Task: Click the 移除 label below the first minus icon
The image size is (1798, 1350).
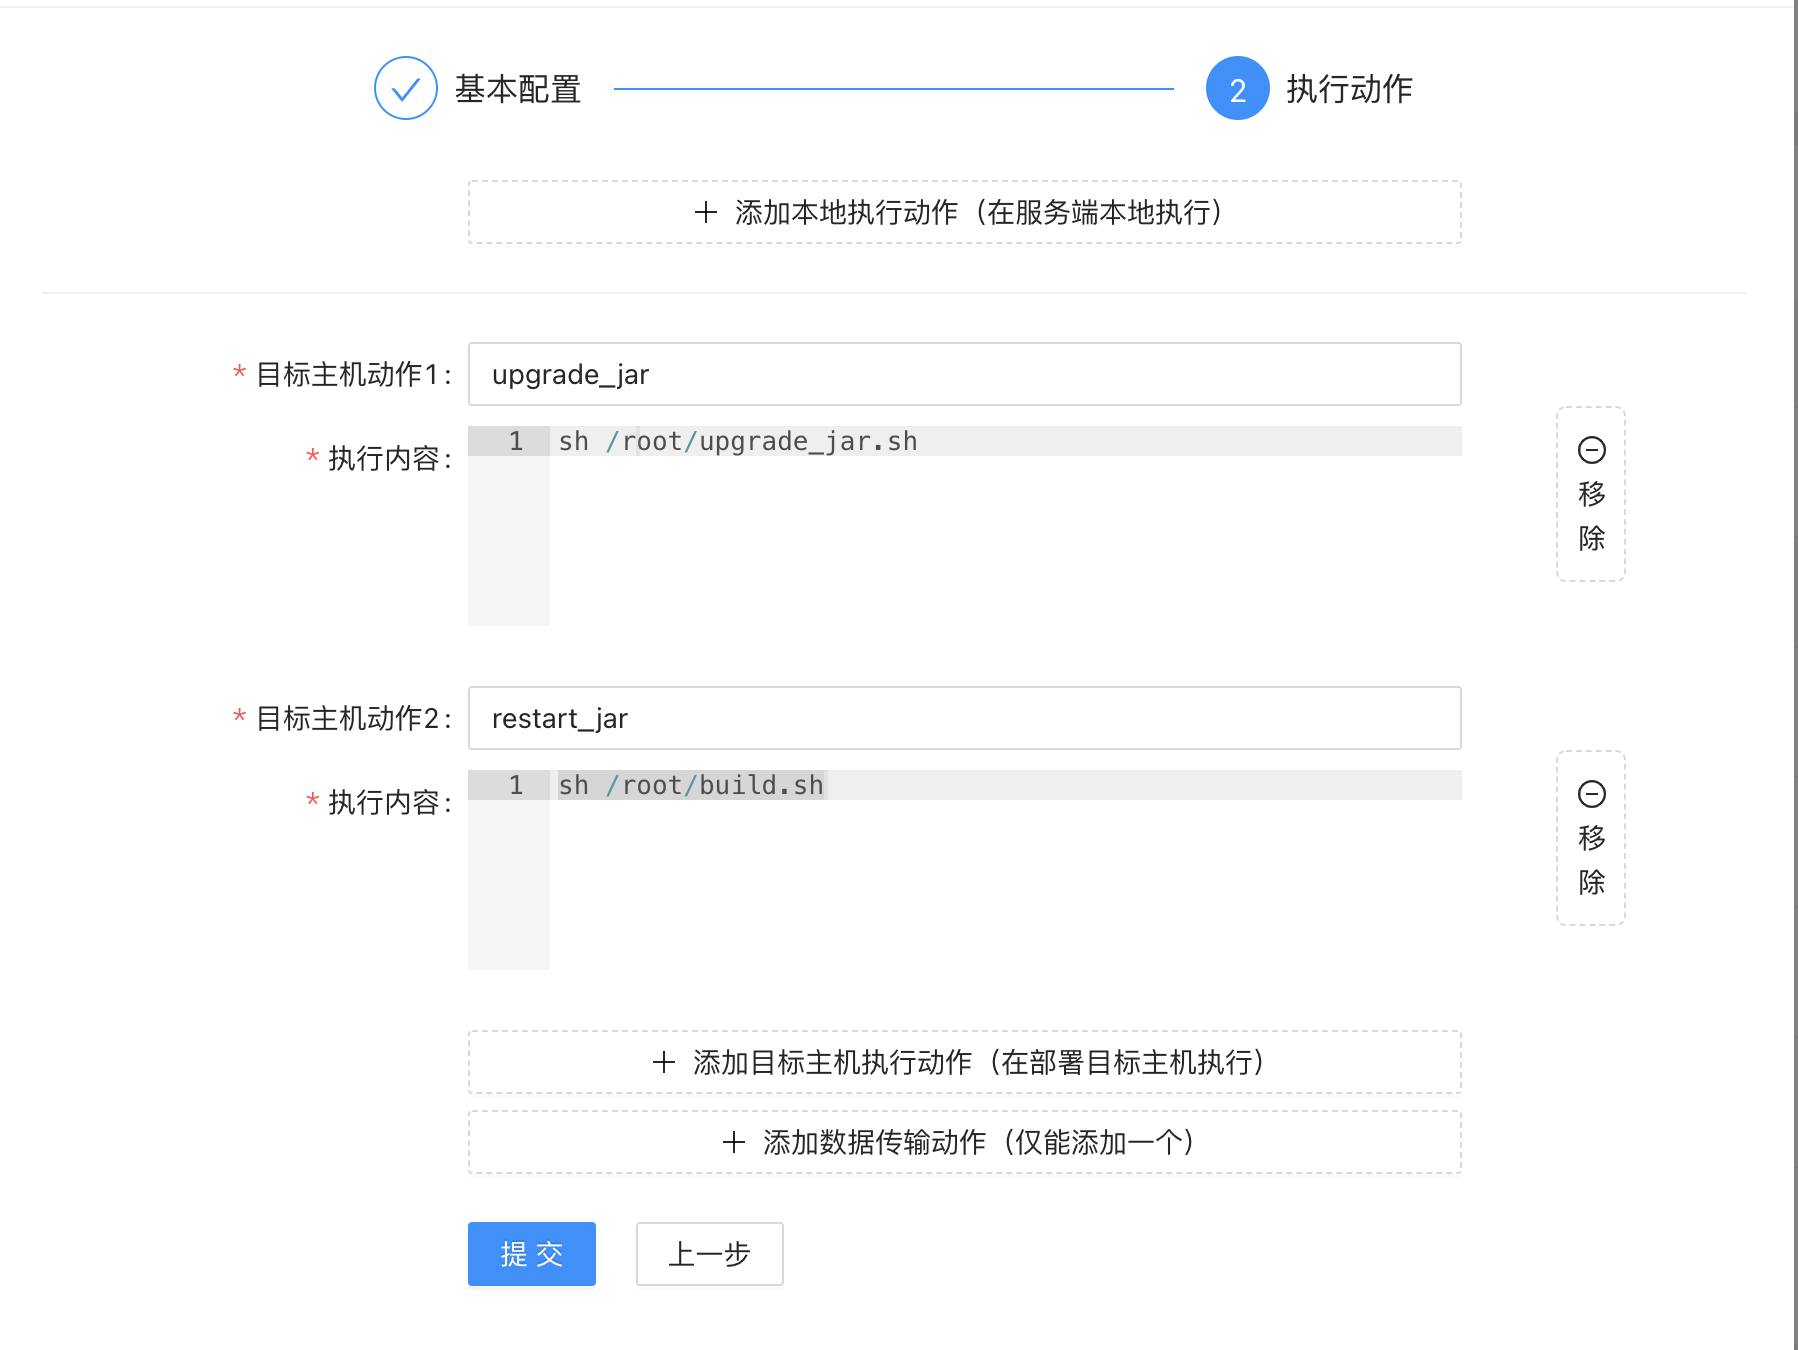Action: pyautogui.click(x=1591, y=516)
